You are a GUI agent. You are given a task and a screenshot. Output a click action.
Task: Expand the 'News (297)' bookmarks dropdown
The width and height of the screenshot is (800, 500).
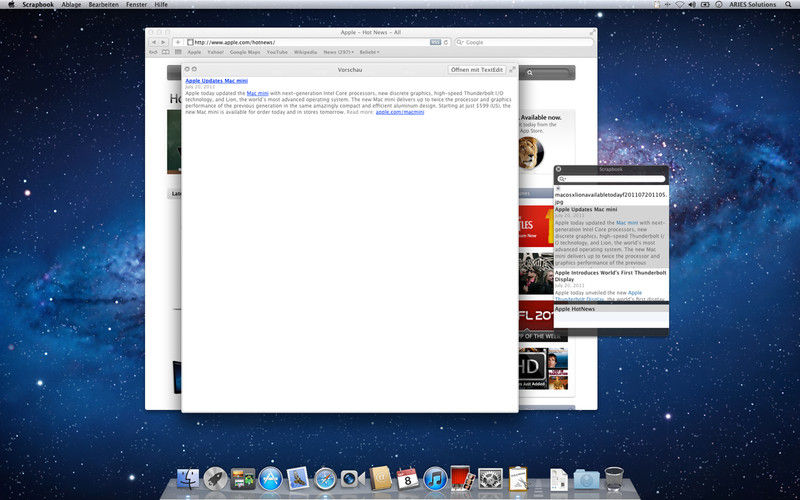[337, 52]
